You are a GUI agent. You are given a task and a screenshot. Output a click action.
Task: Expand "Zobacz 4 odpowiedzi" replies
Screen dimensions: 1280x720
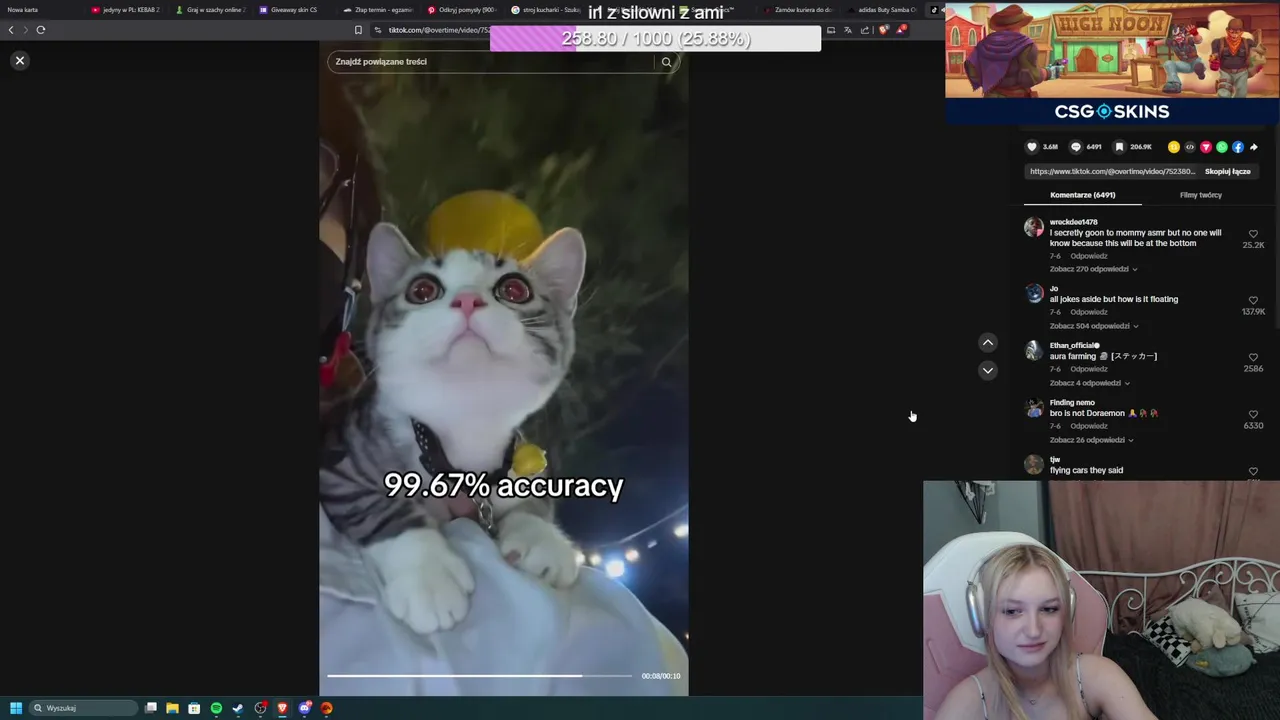coord(1089,383)
